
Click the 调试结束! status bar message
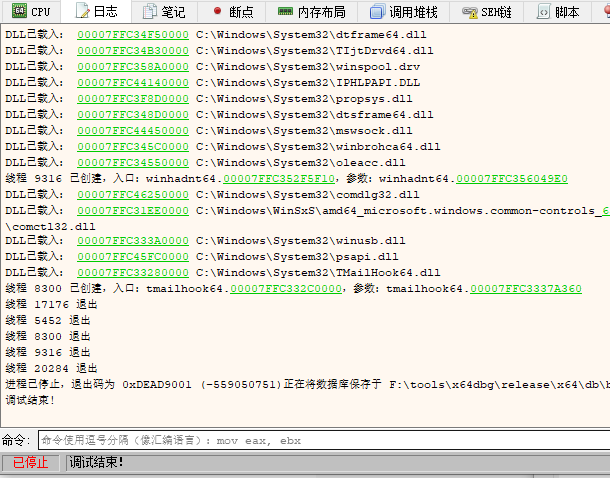[x=96, y=462]
